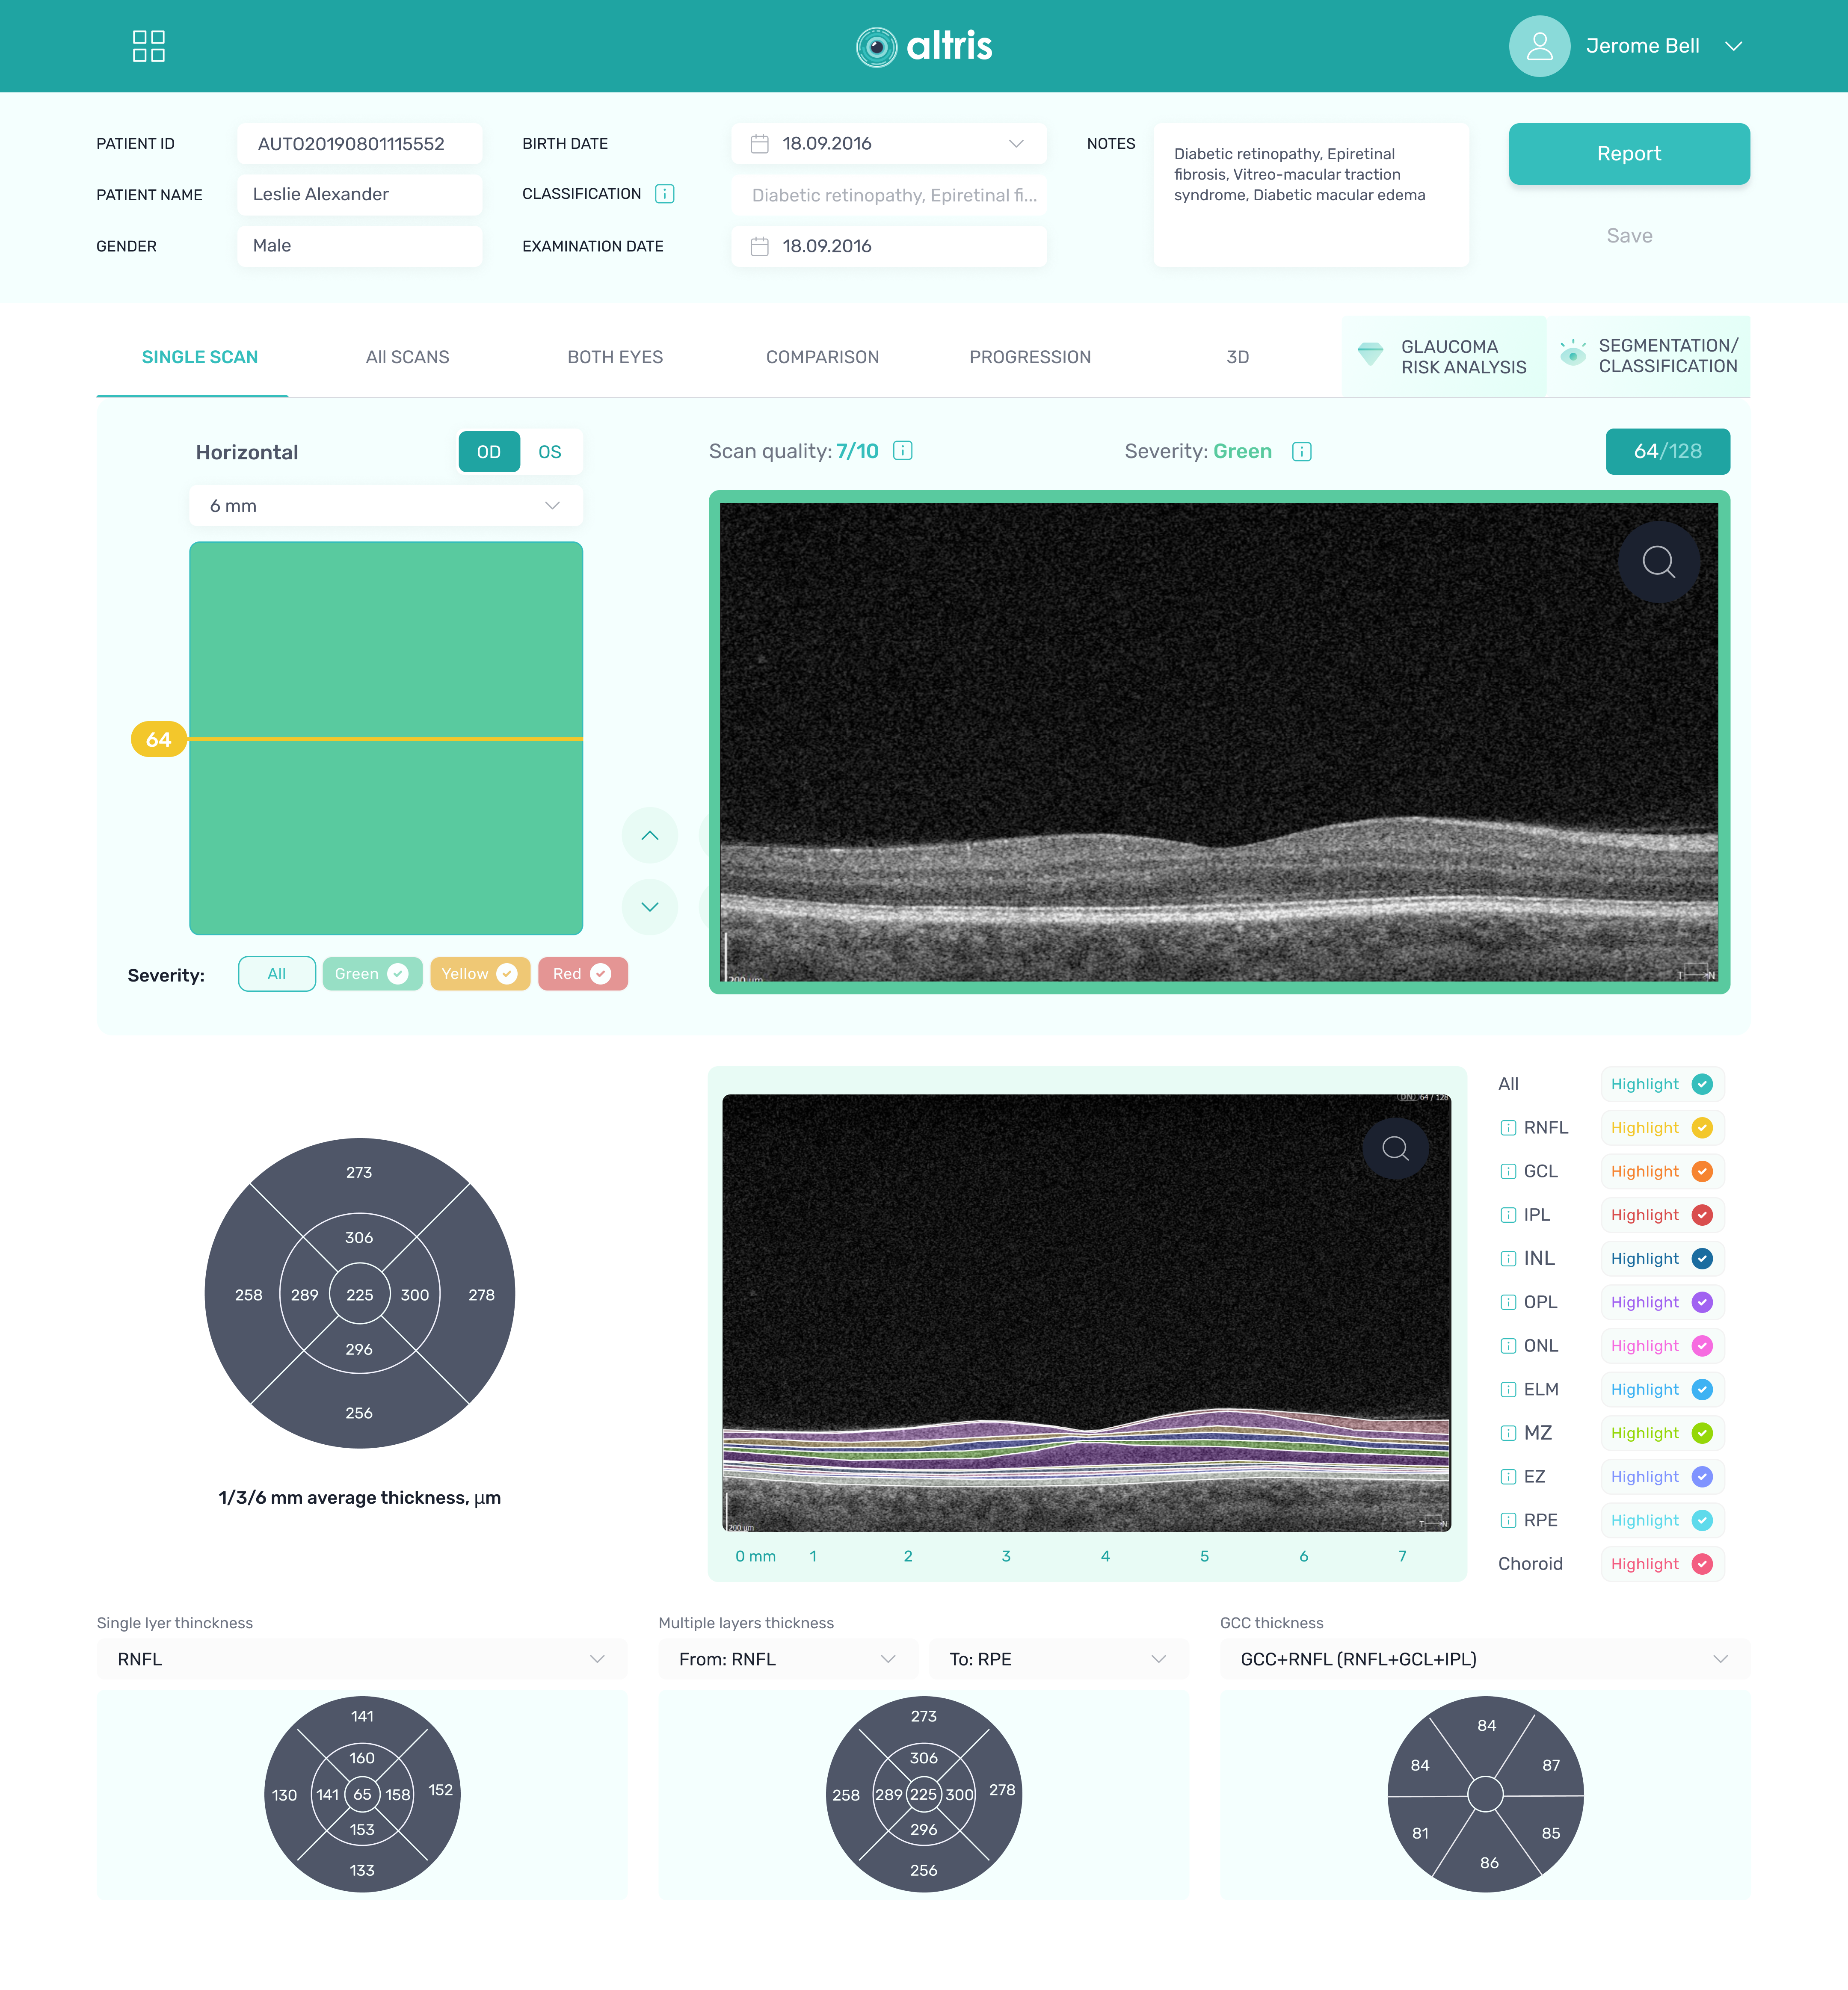Image resolution: width=1848 pixels, height=1990 pixels.
Task: Go to previous scan with up arrow
Action: [649, 835]
